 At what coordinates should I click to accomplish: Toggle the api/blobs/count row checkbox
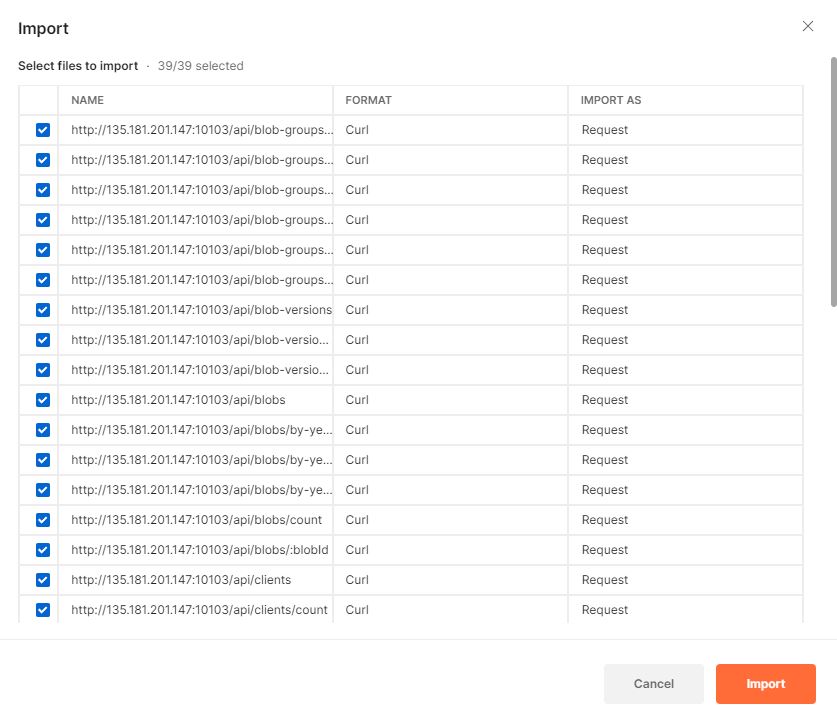43,520
